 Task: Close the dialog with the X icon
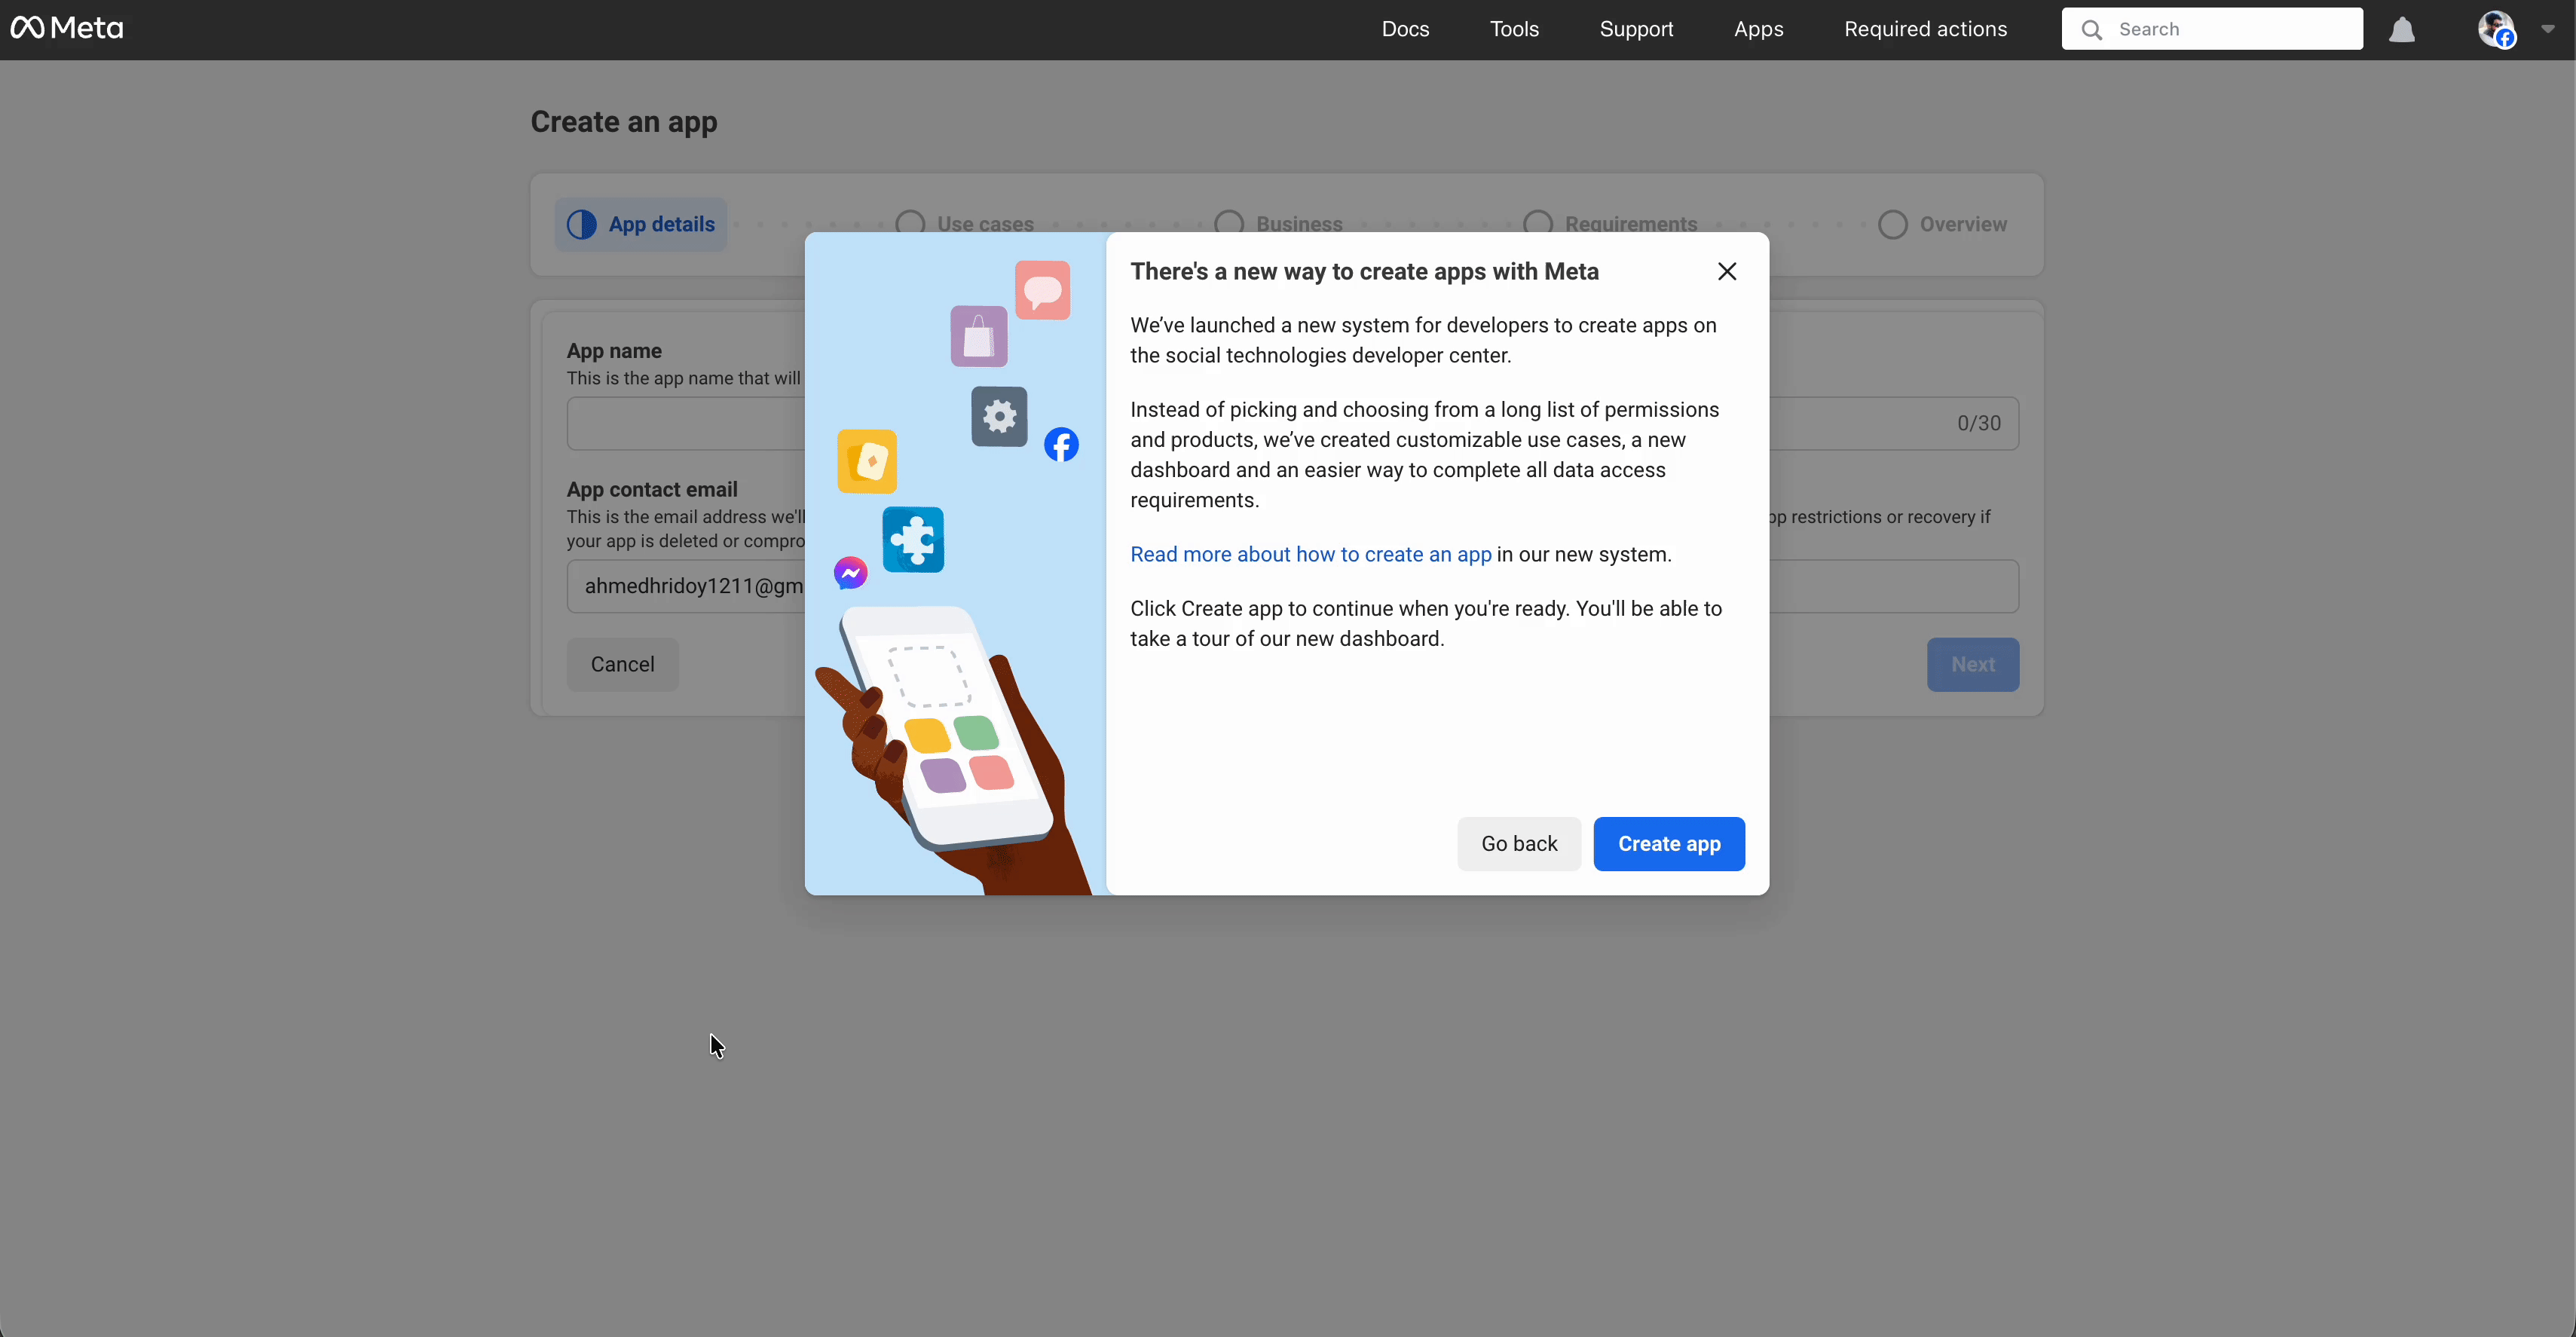1726,272
